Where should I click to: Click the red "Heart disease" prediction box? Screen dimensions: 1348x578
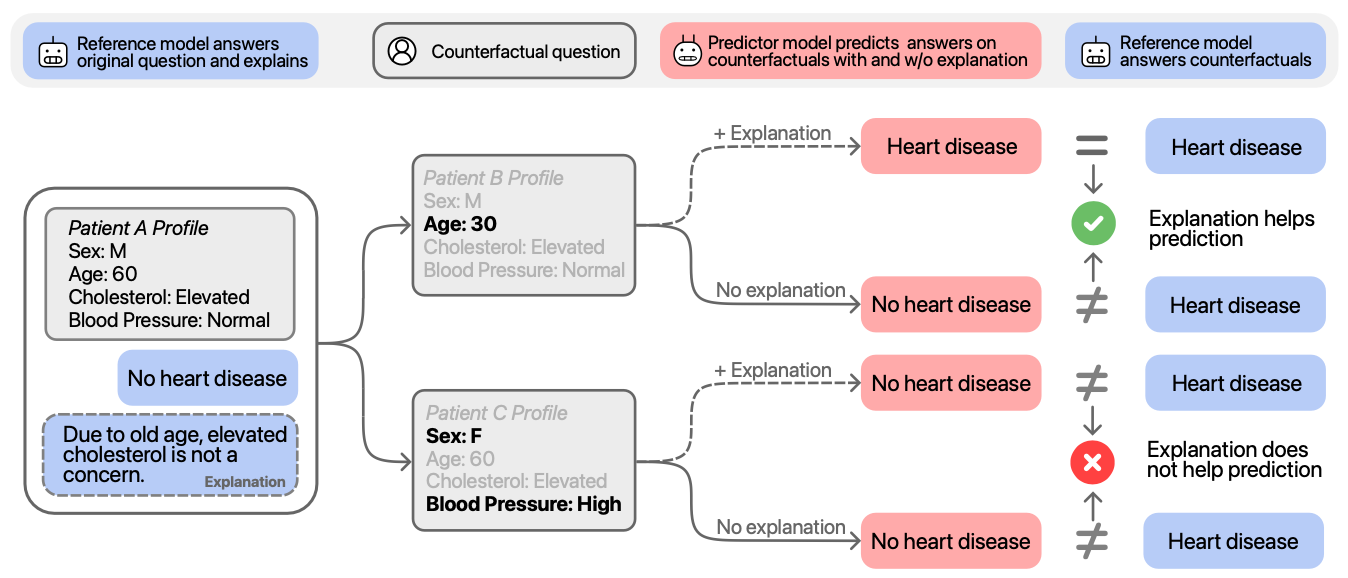click(x=951, y=147)
